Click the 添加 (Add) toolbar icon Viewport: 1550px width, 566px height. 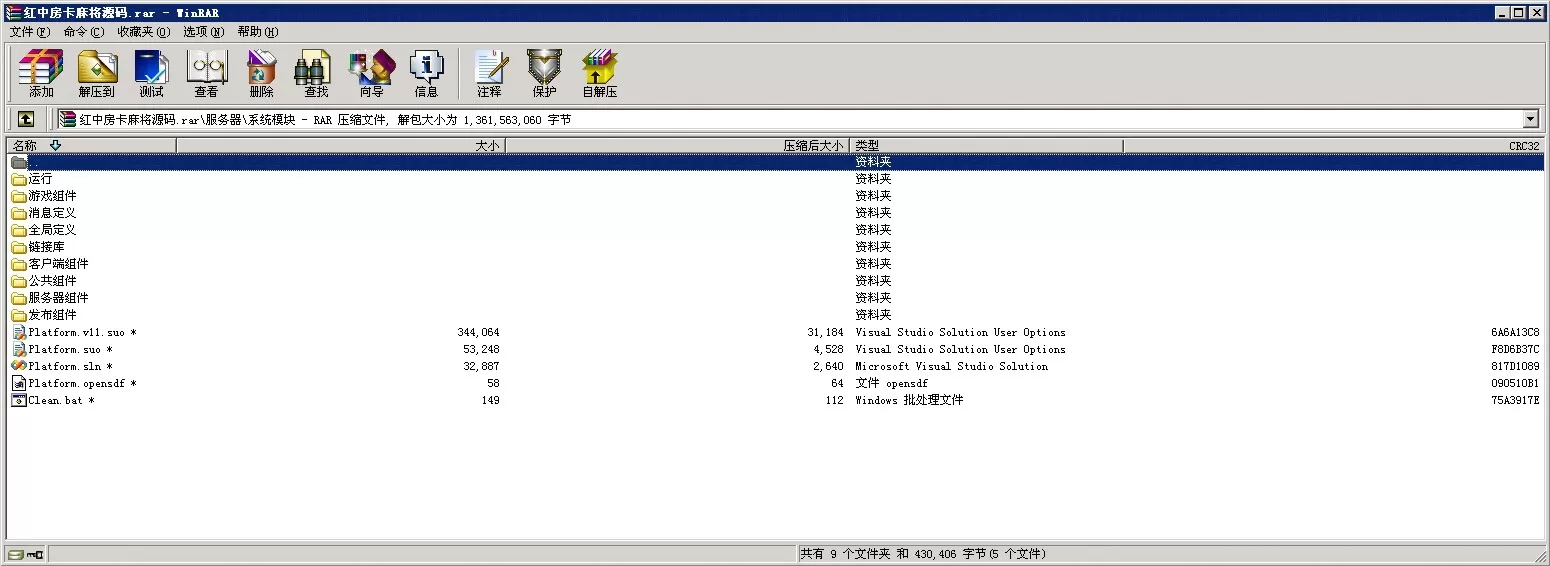coord(41,74)
